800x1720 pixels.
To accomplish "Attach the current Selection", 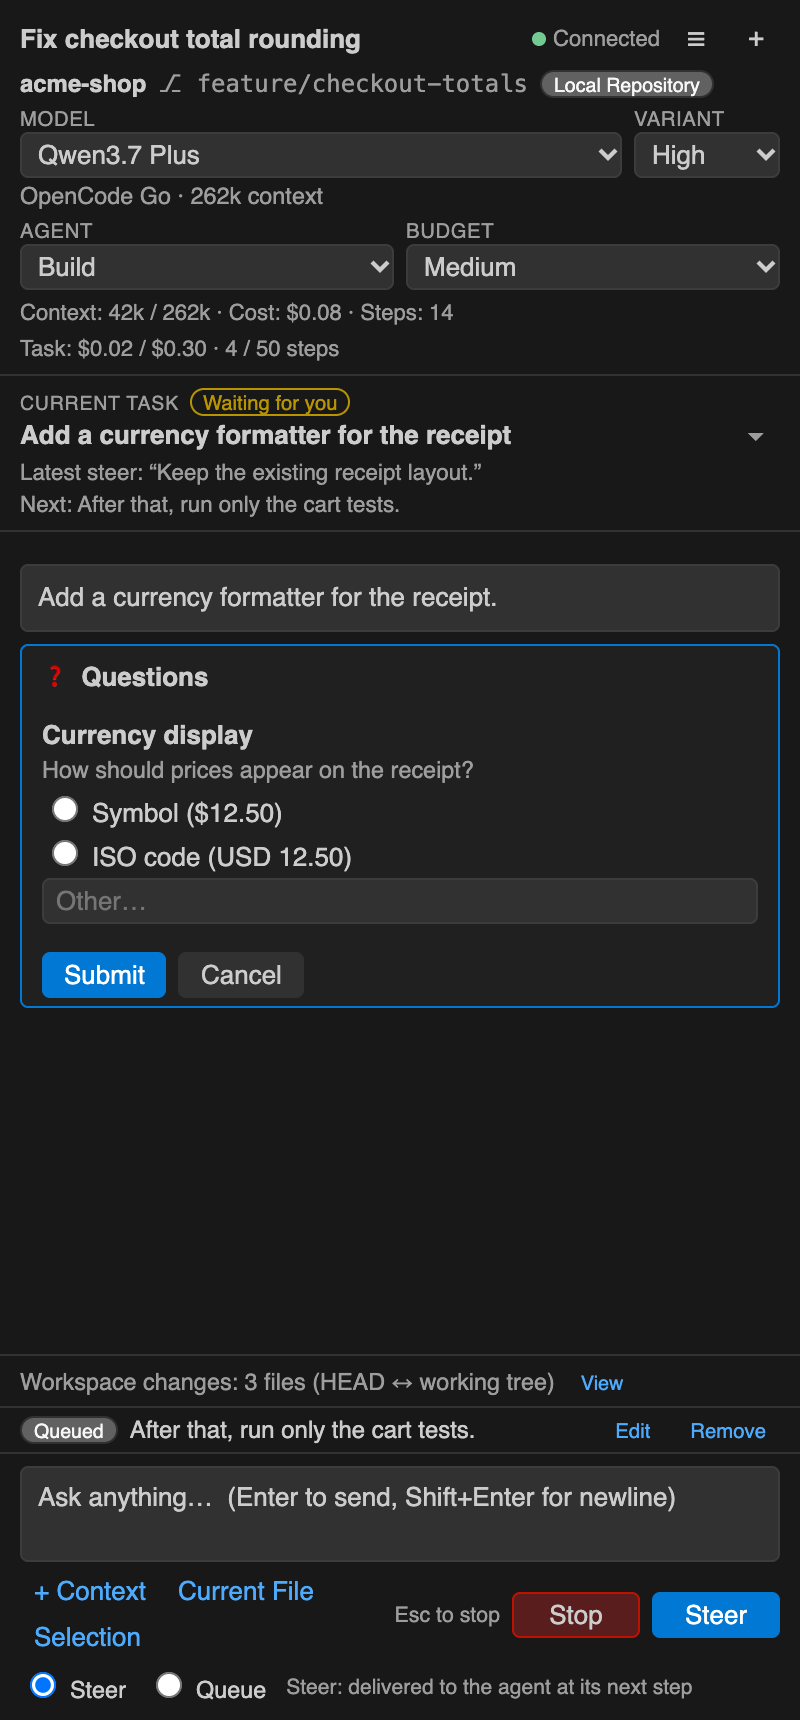I will [x=87, y=1637].
